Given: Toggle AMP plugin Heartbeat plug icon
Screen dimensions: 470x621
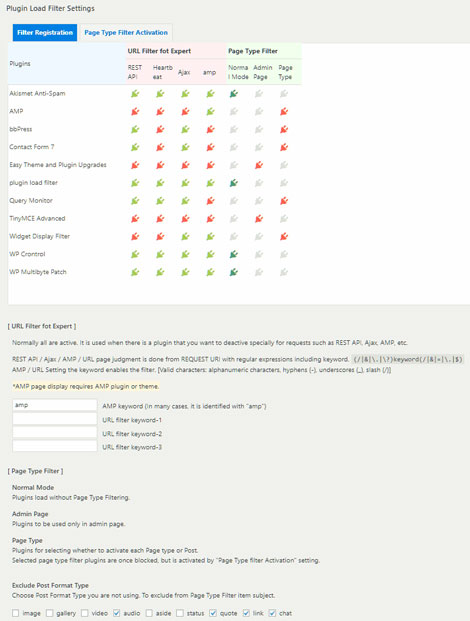Looking at the screenshot, I should pos(160,112).
